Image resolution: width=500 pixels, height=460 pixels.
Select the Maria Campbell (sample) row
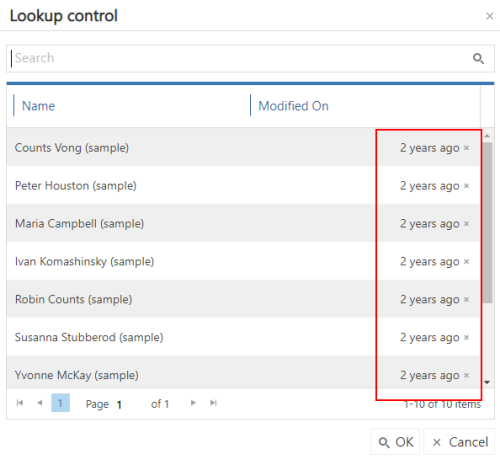click(243, 224)
